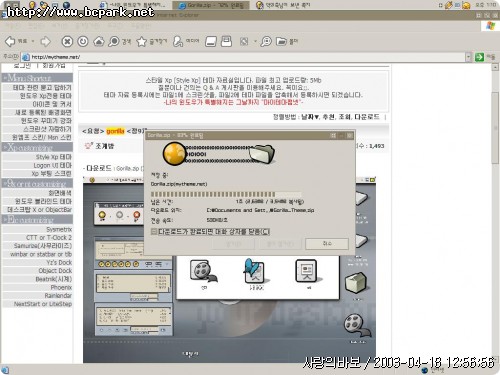Switch to first Internet Explorer taskbar item
Screen dimensions: 500x375
[x=133, y=5]
